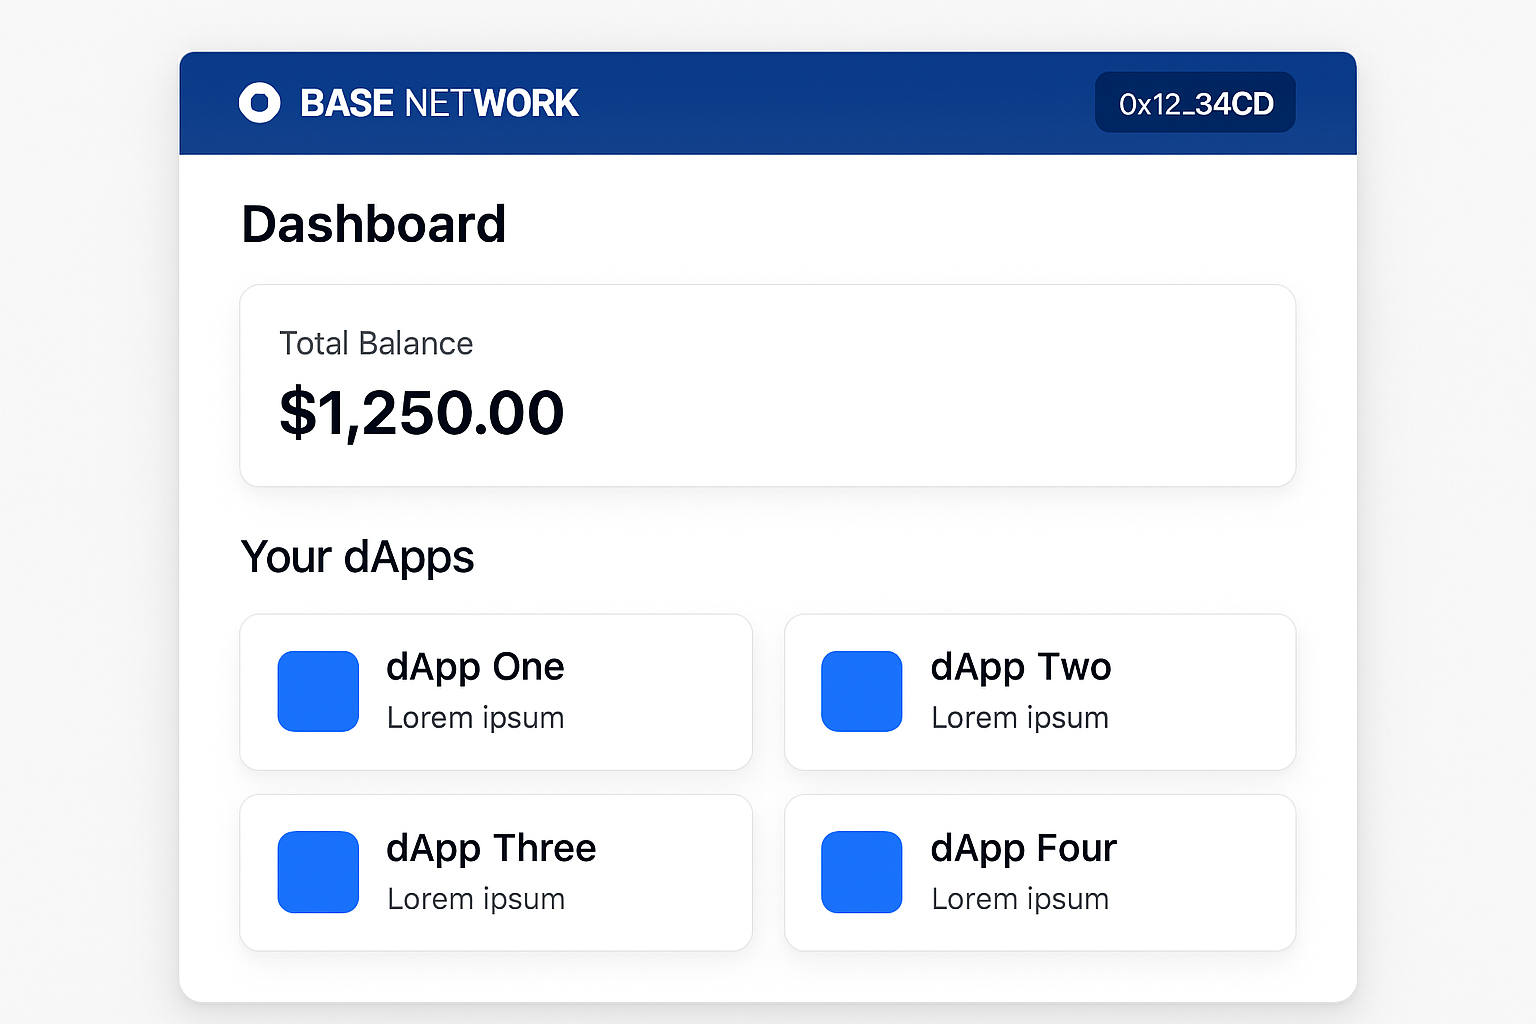Screen dimensions: 1536x1024
Task: Select the Dashboard heading
Action: 373,223
